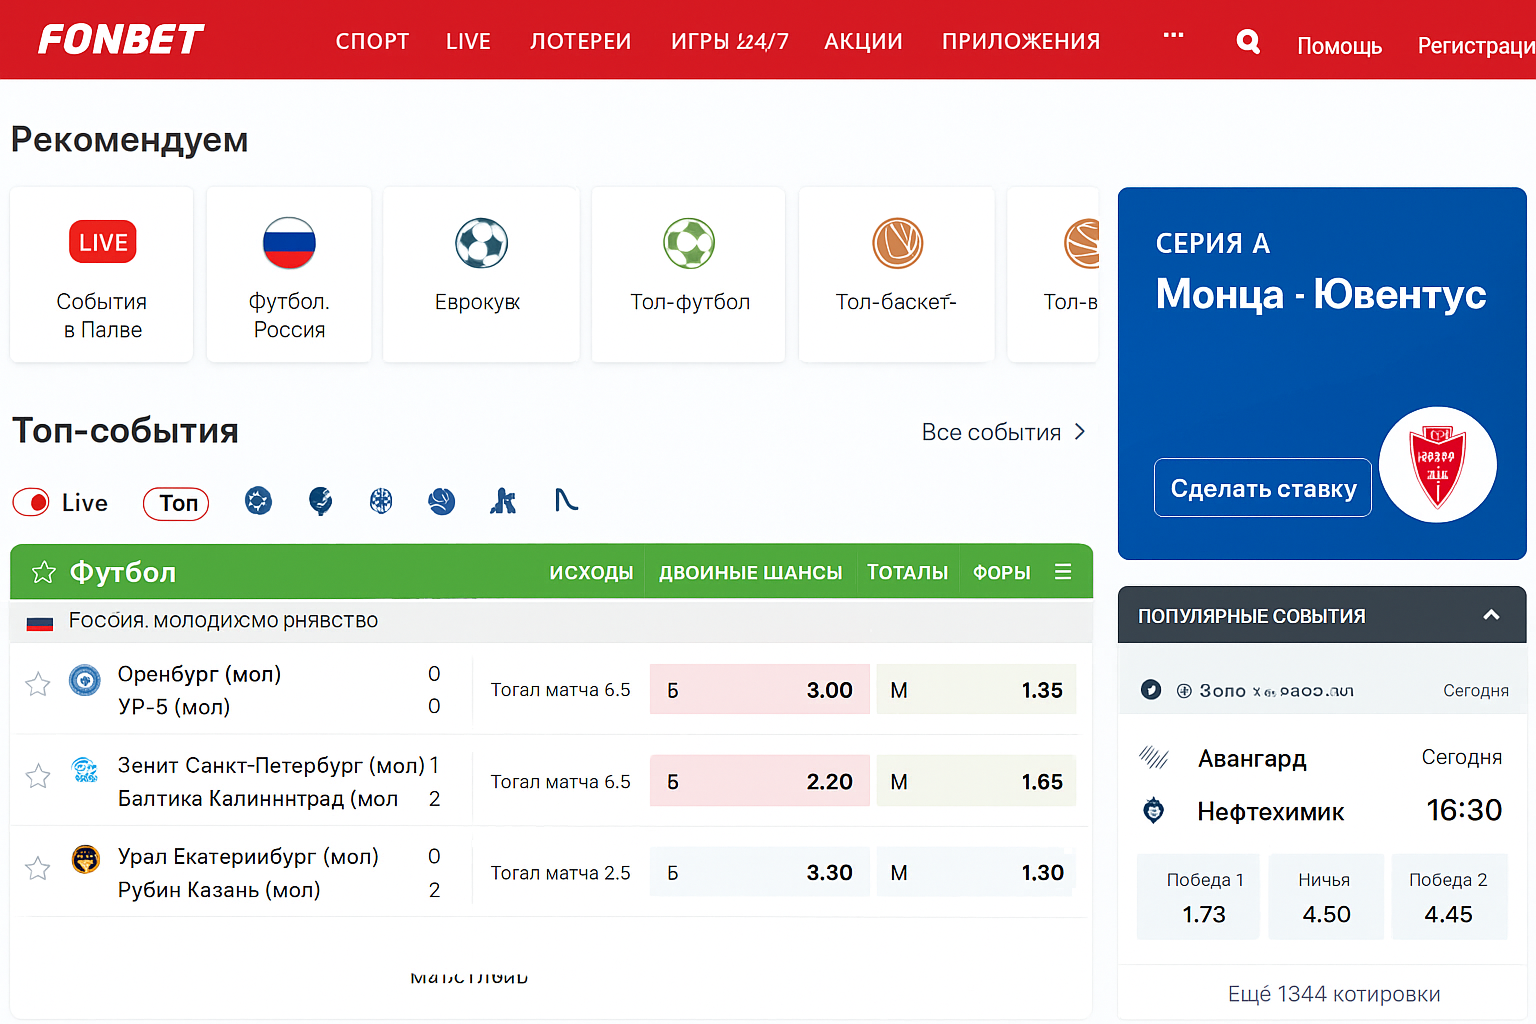Open the LIVE events tile icon
This screenshot has height=1024, width=1536.
click(102, 242)
